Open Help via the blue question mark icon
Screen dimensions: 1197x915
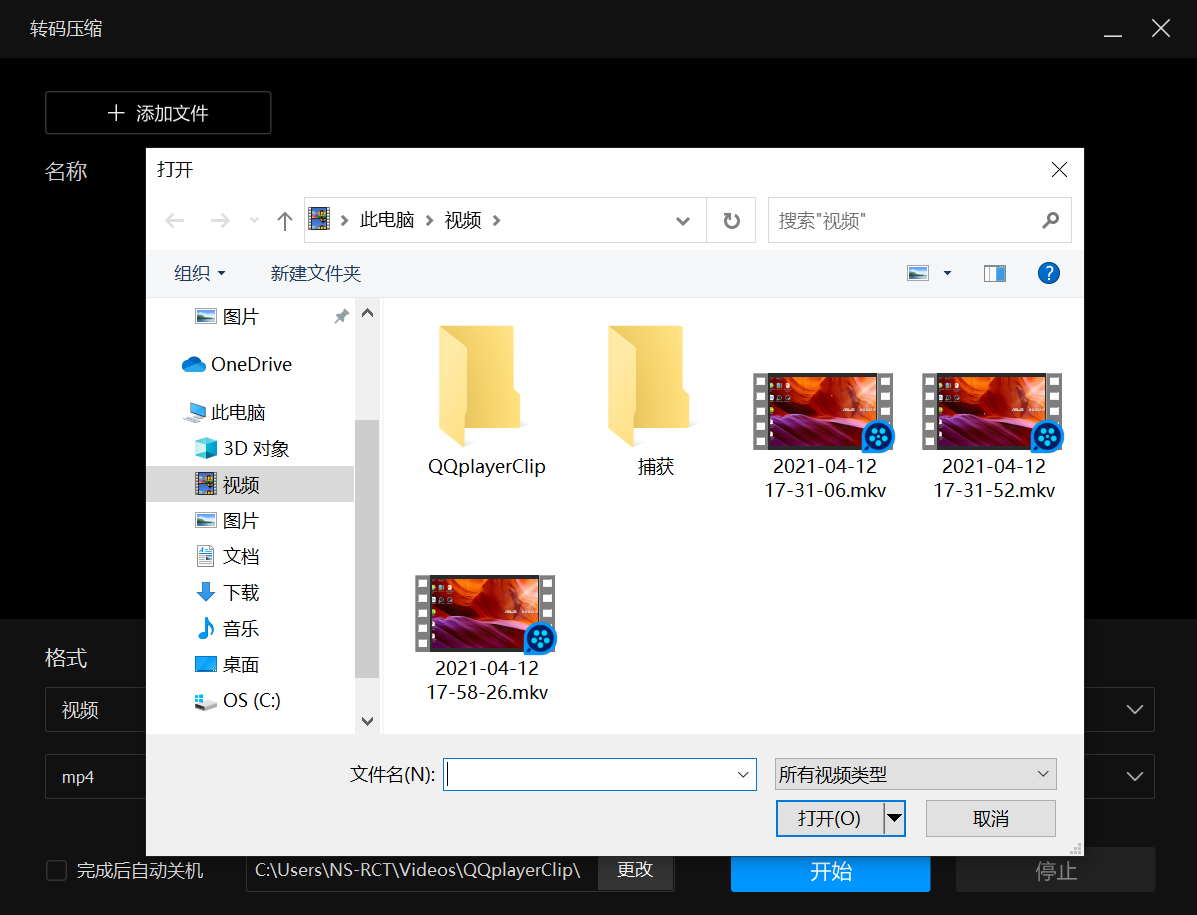[1048, 272]
